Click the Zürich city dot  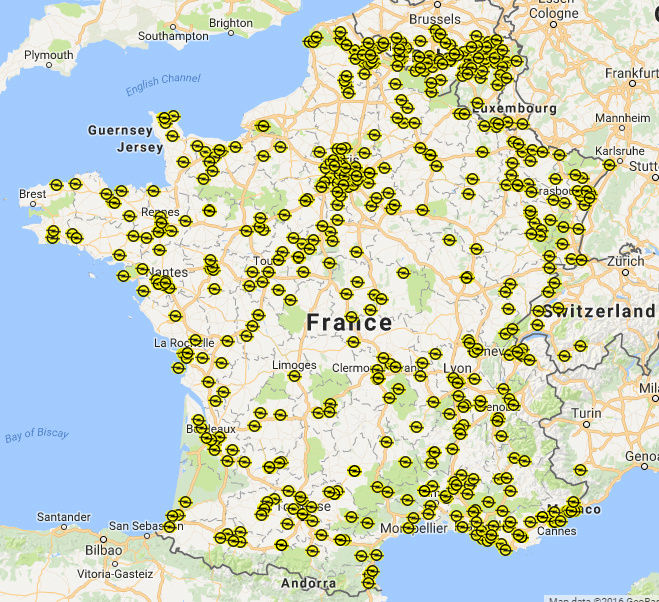coord(625,272)
